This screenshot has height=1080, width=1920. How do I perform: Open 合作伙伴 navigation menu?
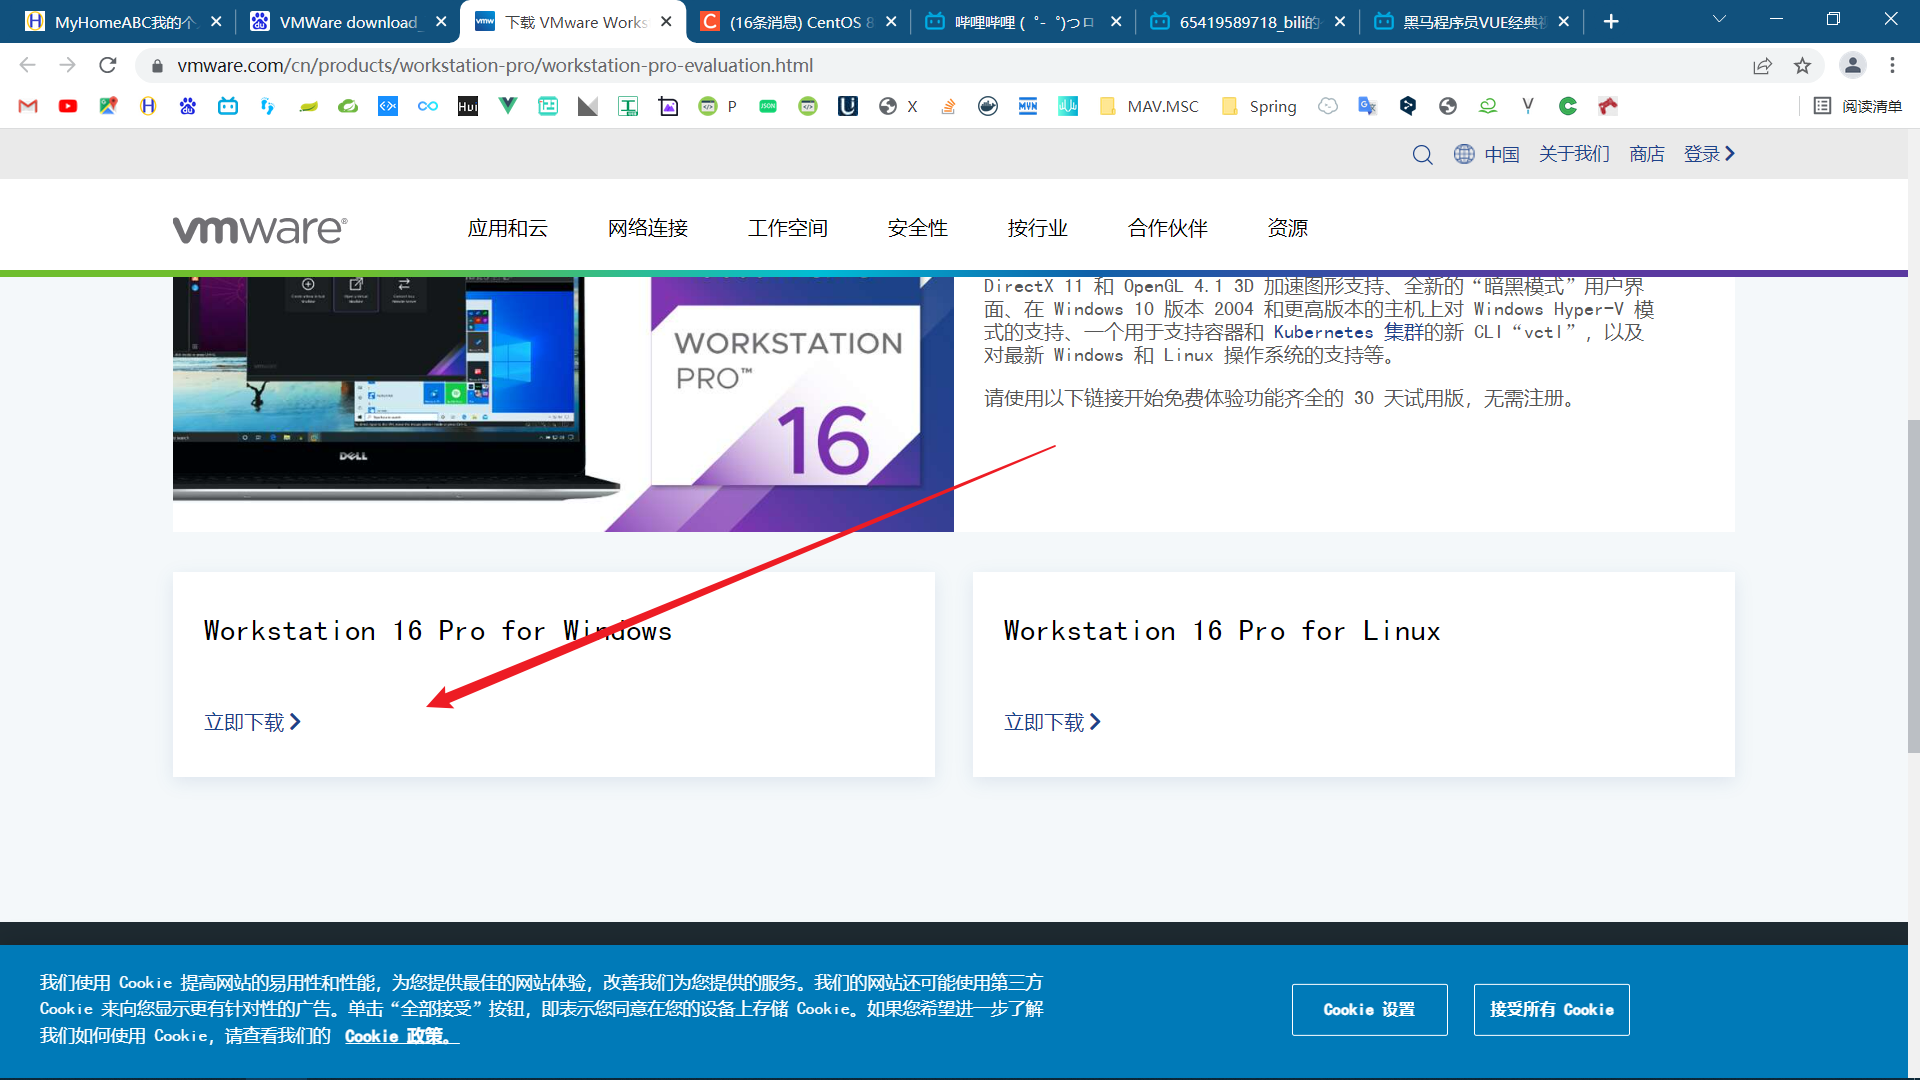[x=1168, y=228]
